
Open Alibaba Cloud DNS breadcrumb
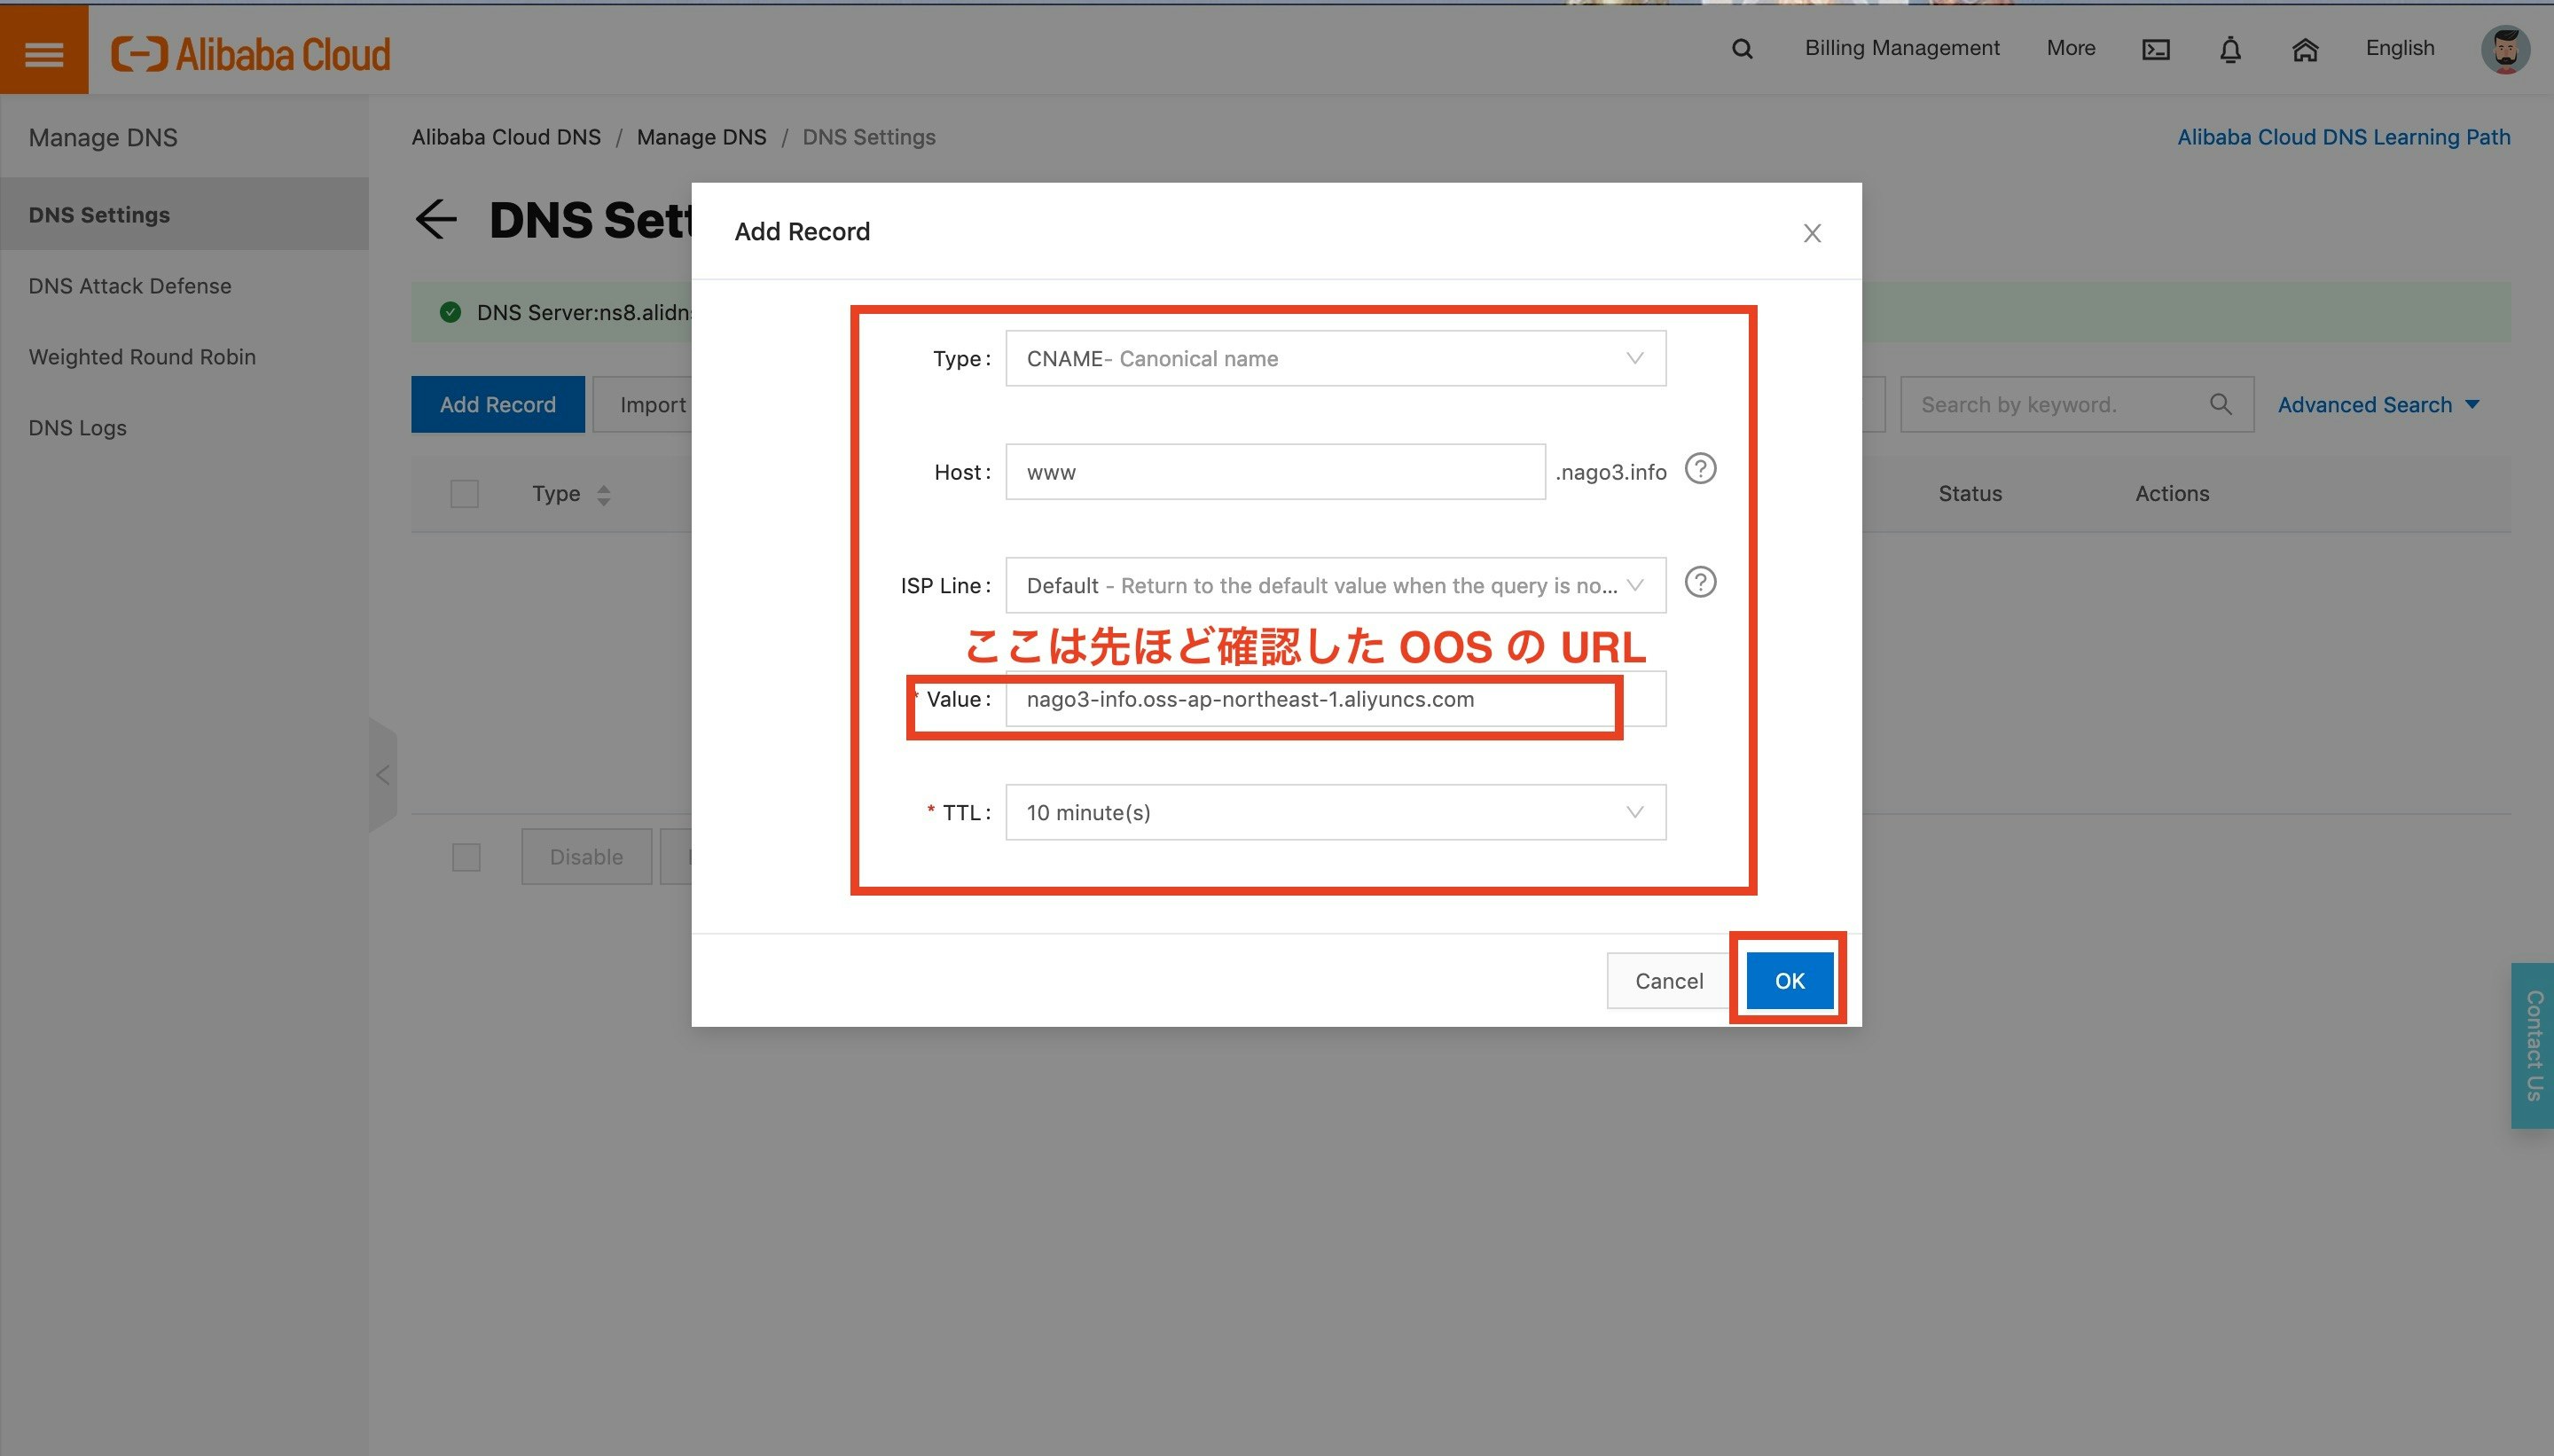[506, 137]
